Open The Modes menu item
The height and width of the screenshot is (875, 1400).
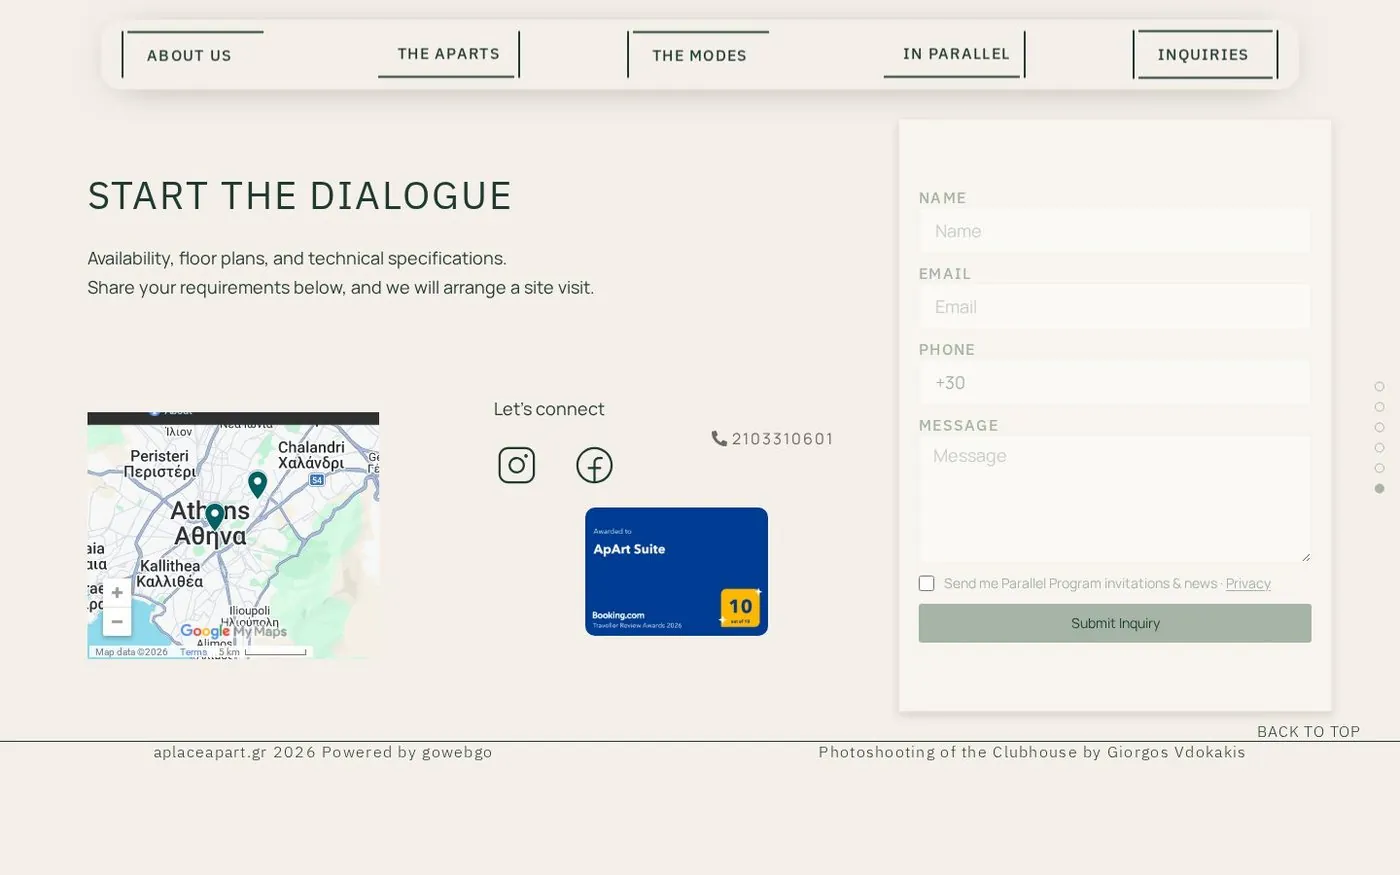pos(699,56)
